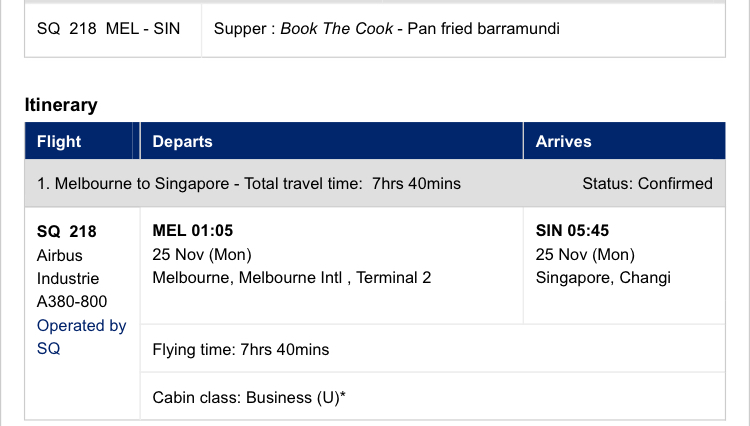Click the Itinerary section heading
The image size is (750, 426).
(x=61, y=105)
